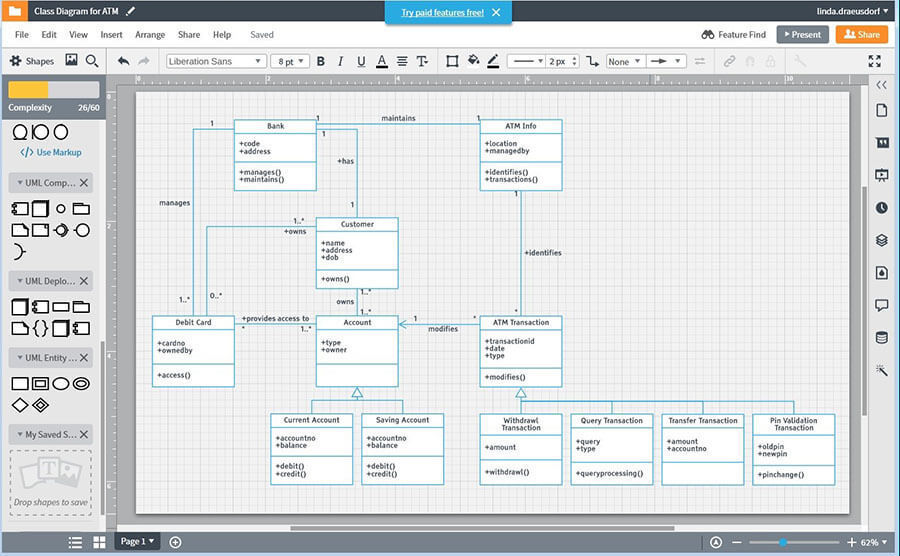Click the zoom slider handle
The height and width of the screenshot is (556, 900).
point(782,542)
